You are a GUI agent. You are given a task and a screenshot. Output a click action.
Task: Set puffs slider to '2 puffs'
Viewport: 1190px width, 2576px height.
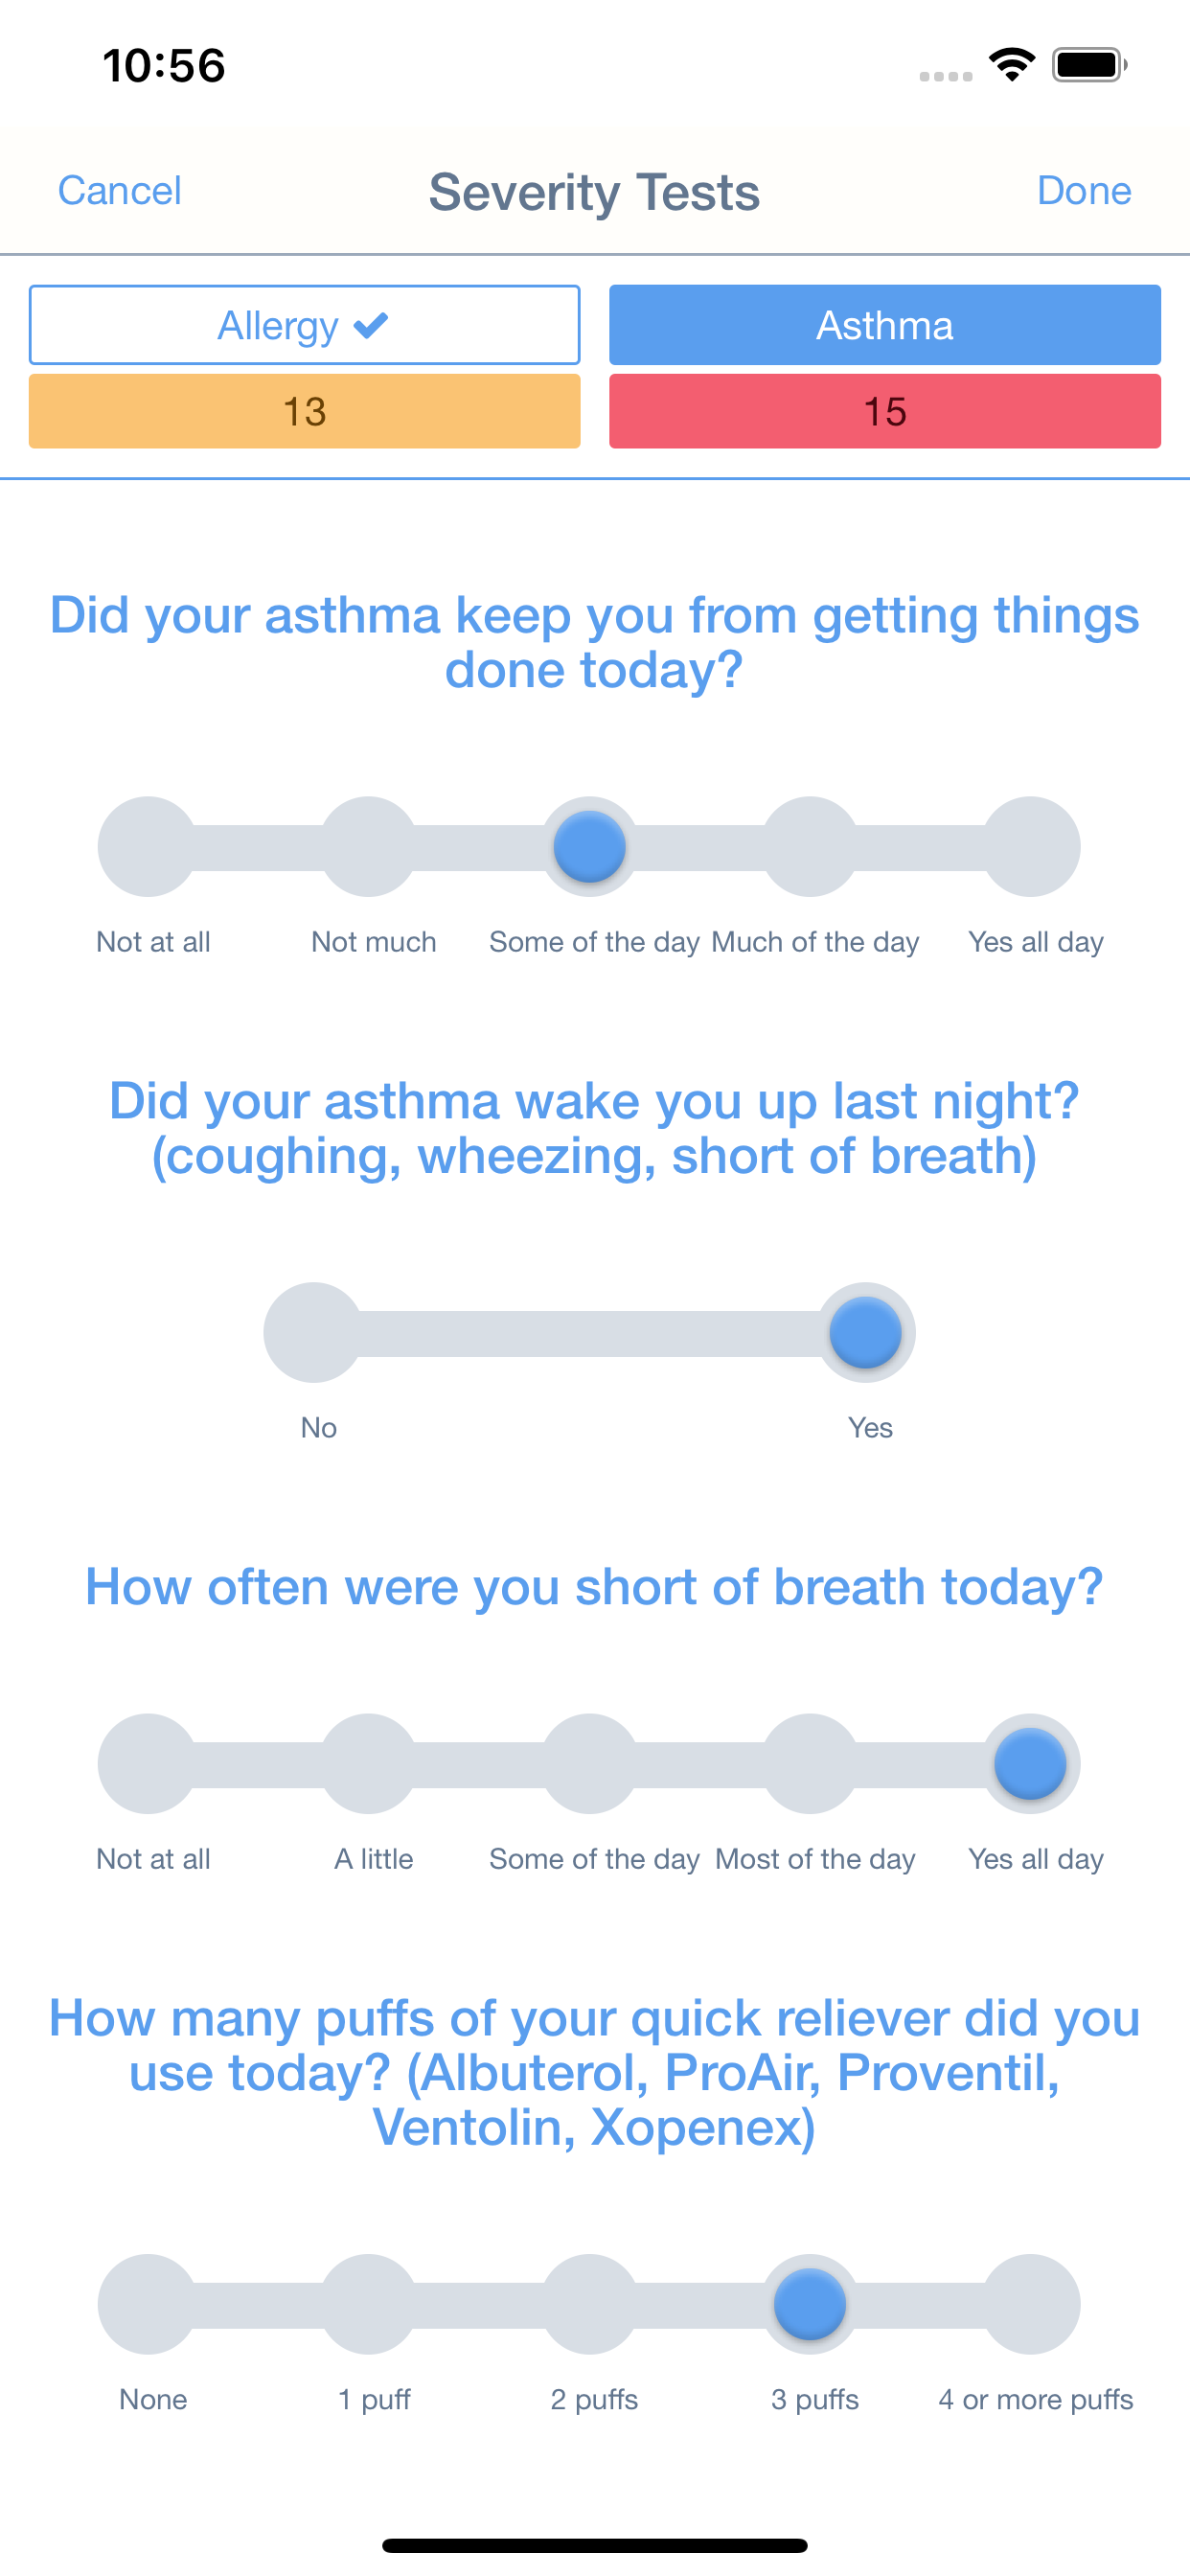[590, 2303]
